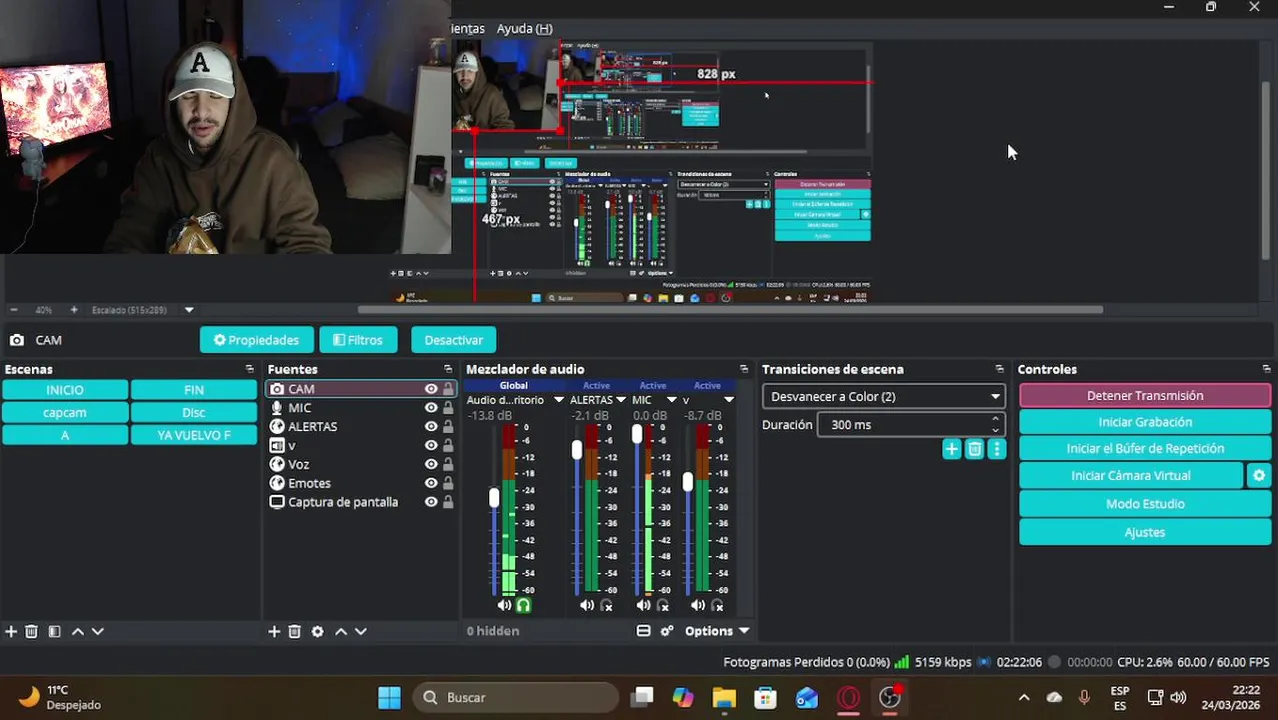Viewport: 1278px width, 720px height.
Task: Click the Duración 300 ms field
Action: point(910,425)
